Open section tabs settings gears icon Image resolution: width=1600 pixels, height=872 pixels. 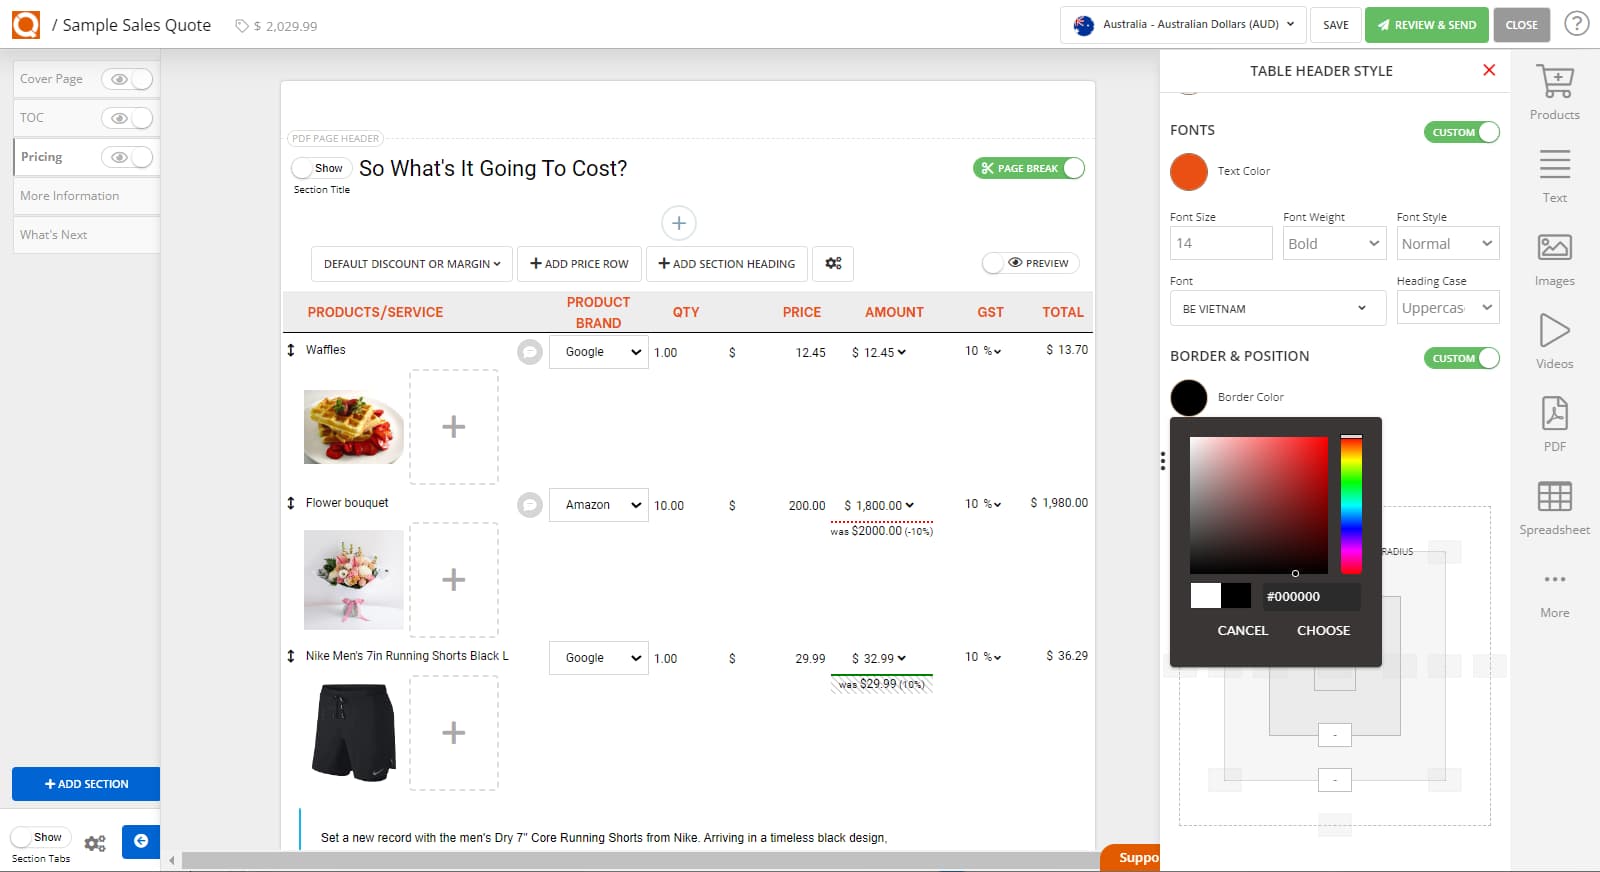pyautogui.click(x=95, y=843)
